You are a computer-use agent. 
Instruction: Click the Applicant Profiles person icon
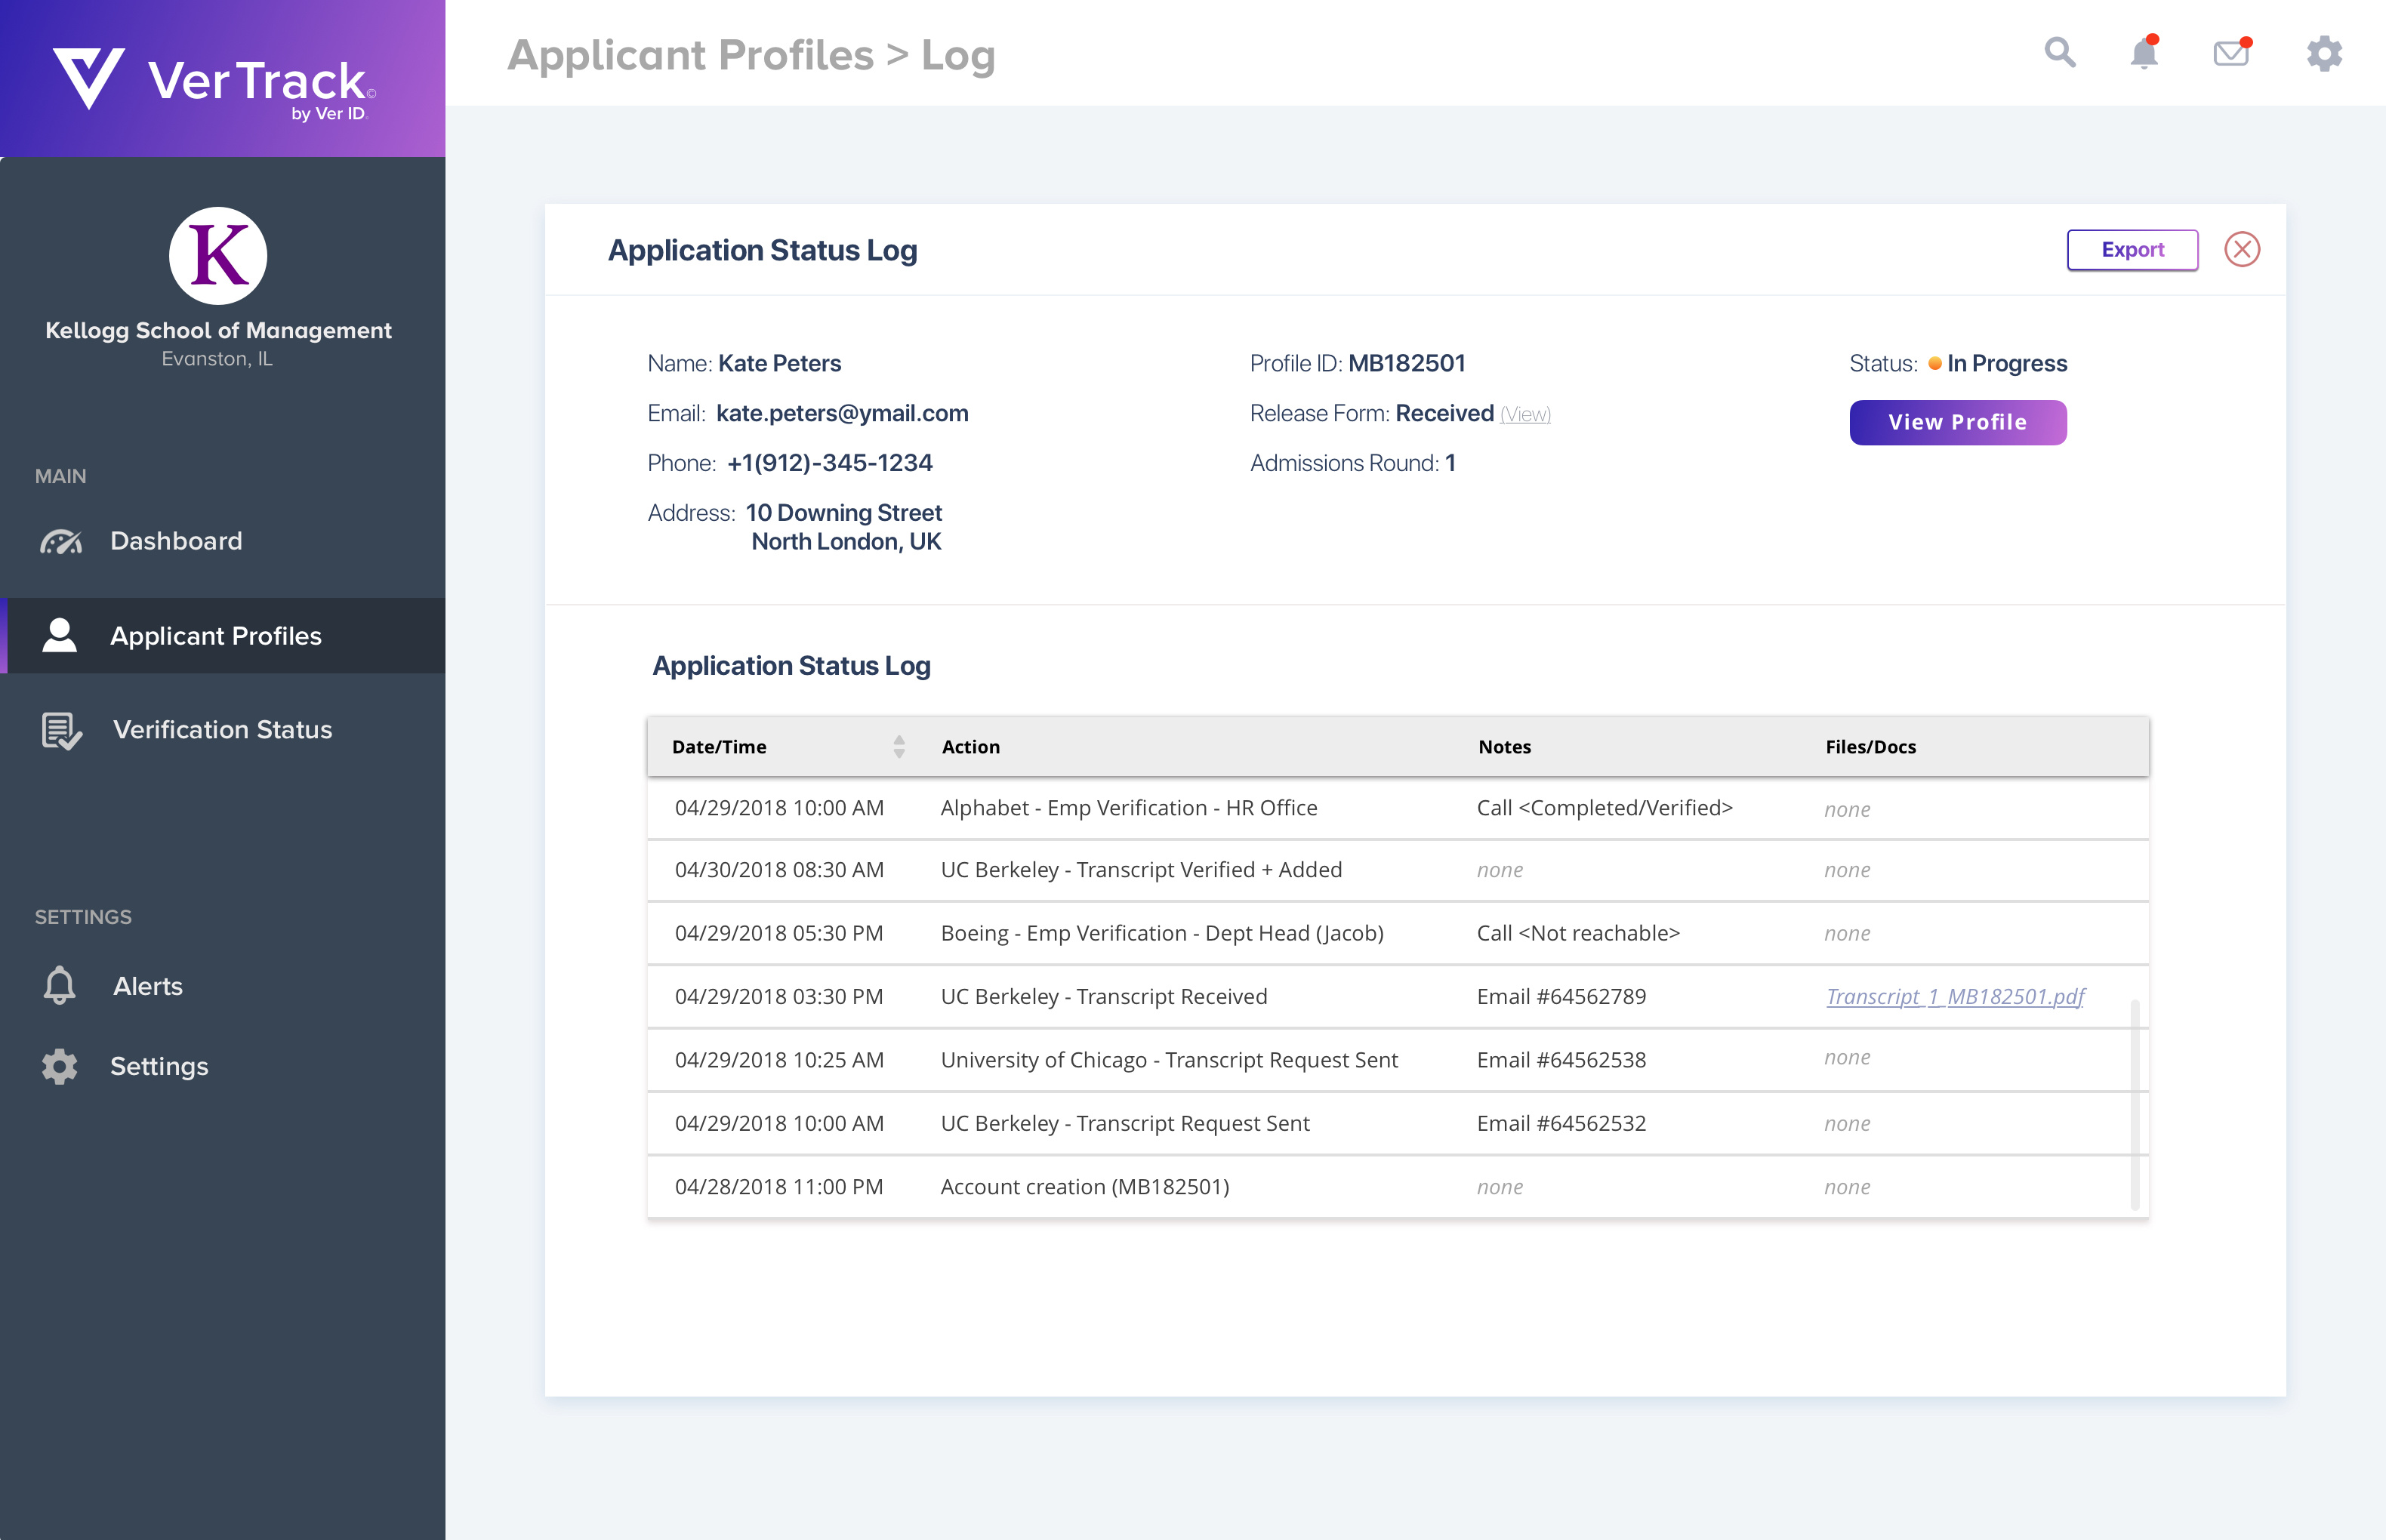pyautogui.click(x=60, y=635)
